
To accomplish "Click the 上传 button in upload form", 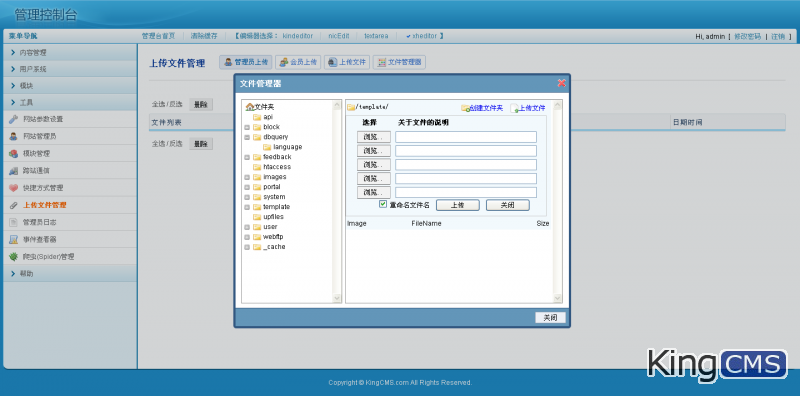I will 458,205.
